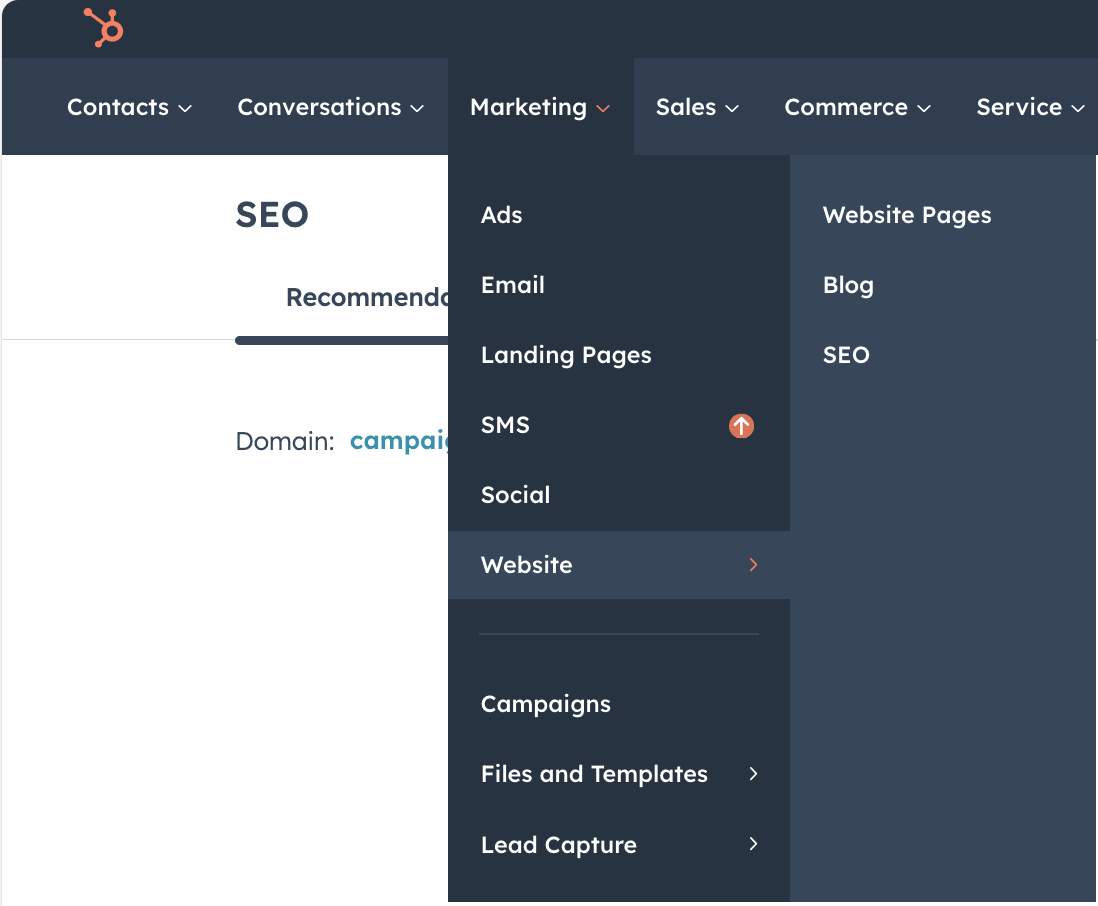1098x906 pixels.
Task: Open the Service dropdown menu
Action: [1030, 107]
